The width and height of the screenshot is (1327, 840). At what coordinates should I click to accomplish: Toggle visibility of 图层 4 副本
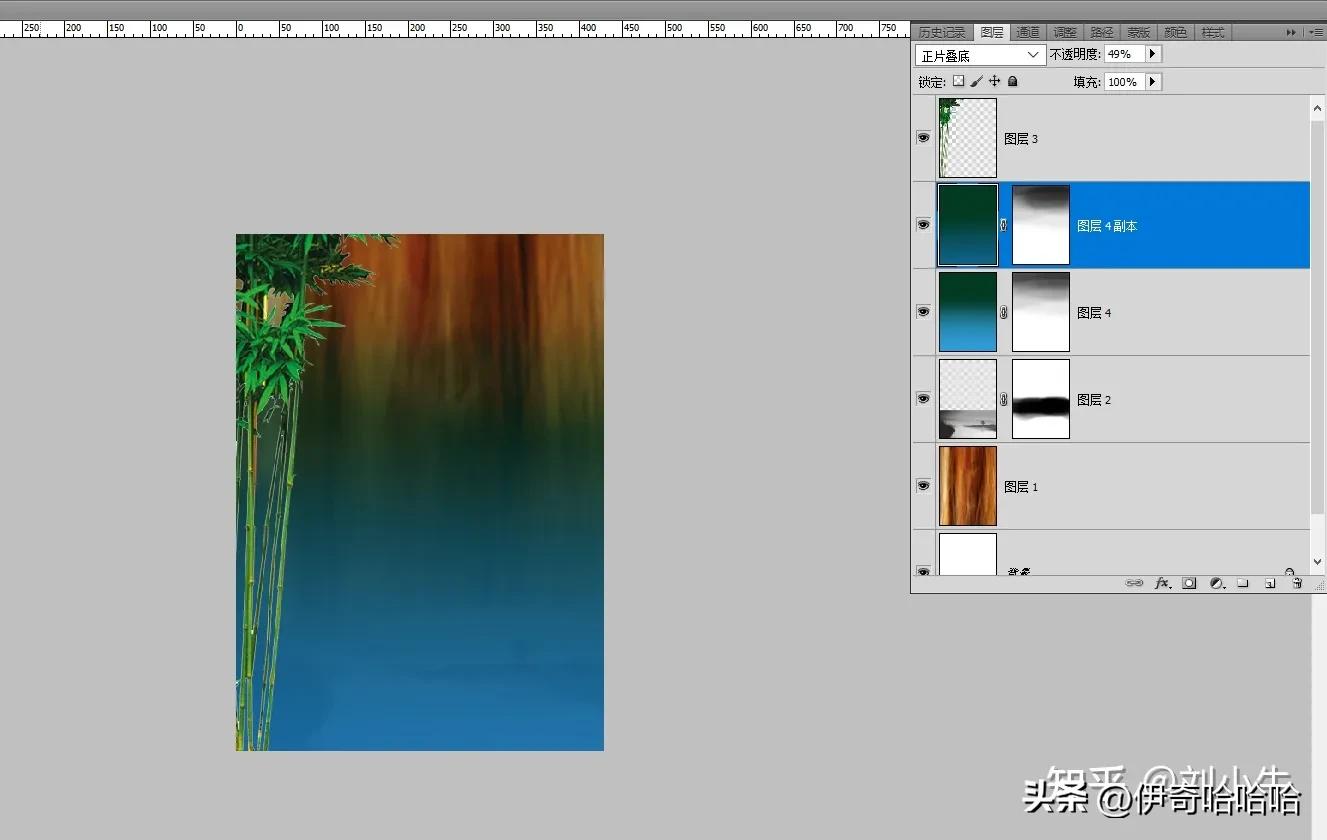[x=923, y=225]
